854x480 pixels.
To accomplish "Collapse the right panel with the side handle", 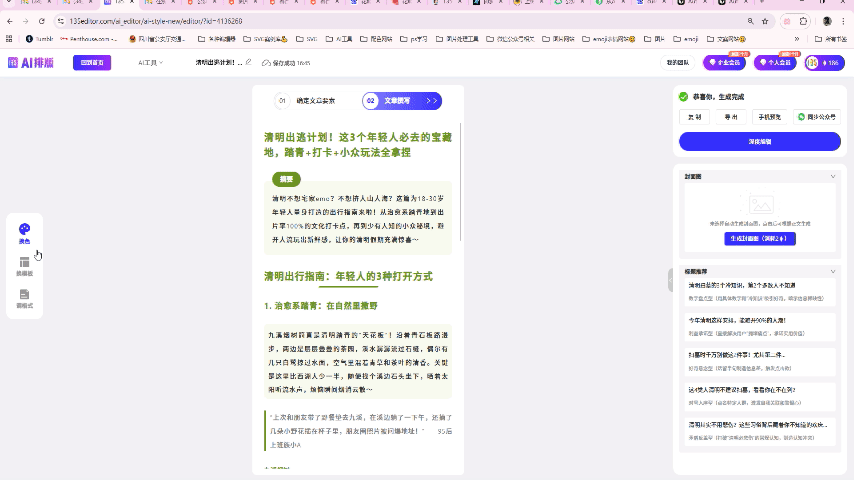I will point(670,280).
